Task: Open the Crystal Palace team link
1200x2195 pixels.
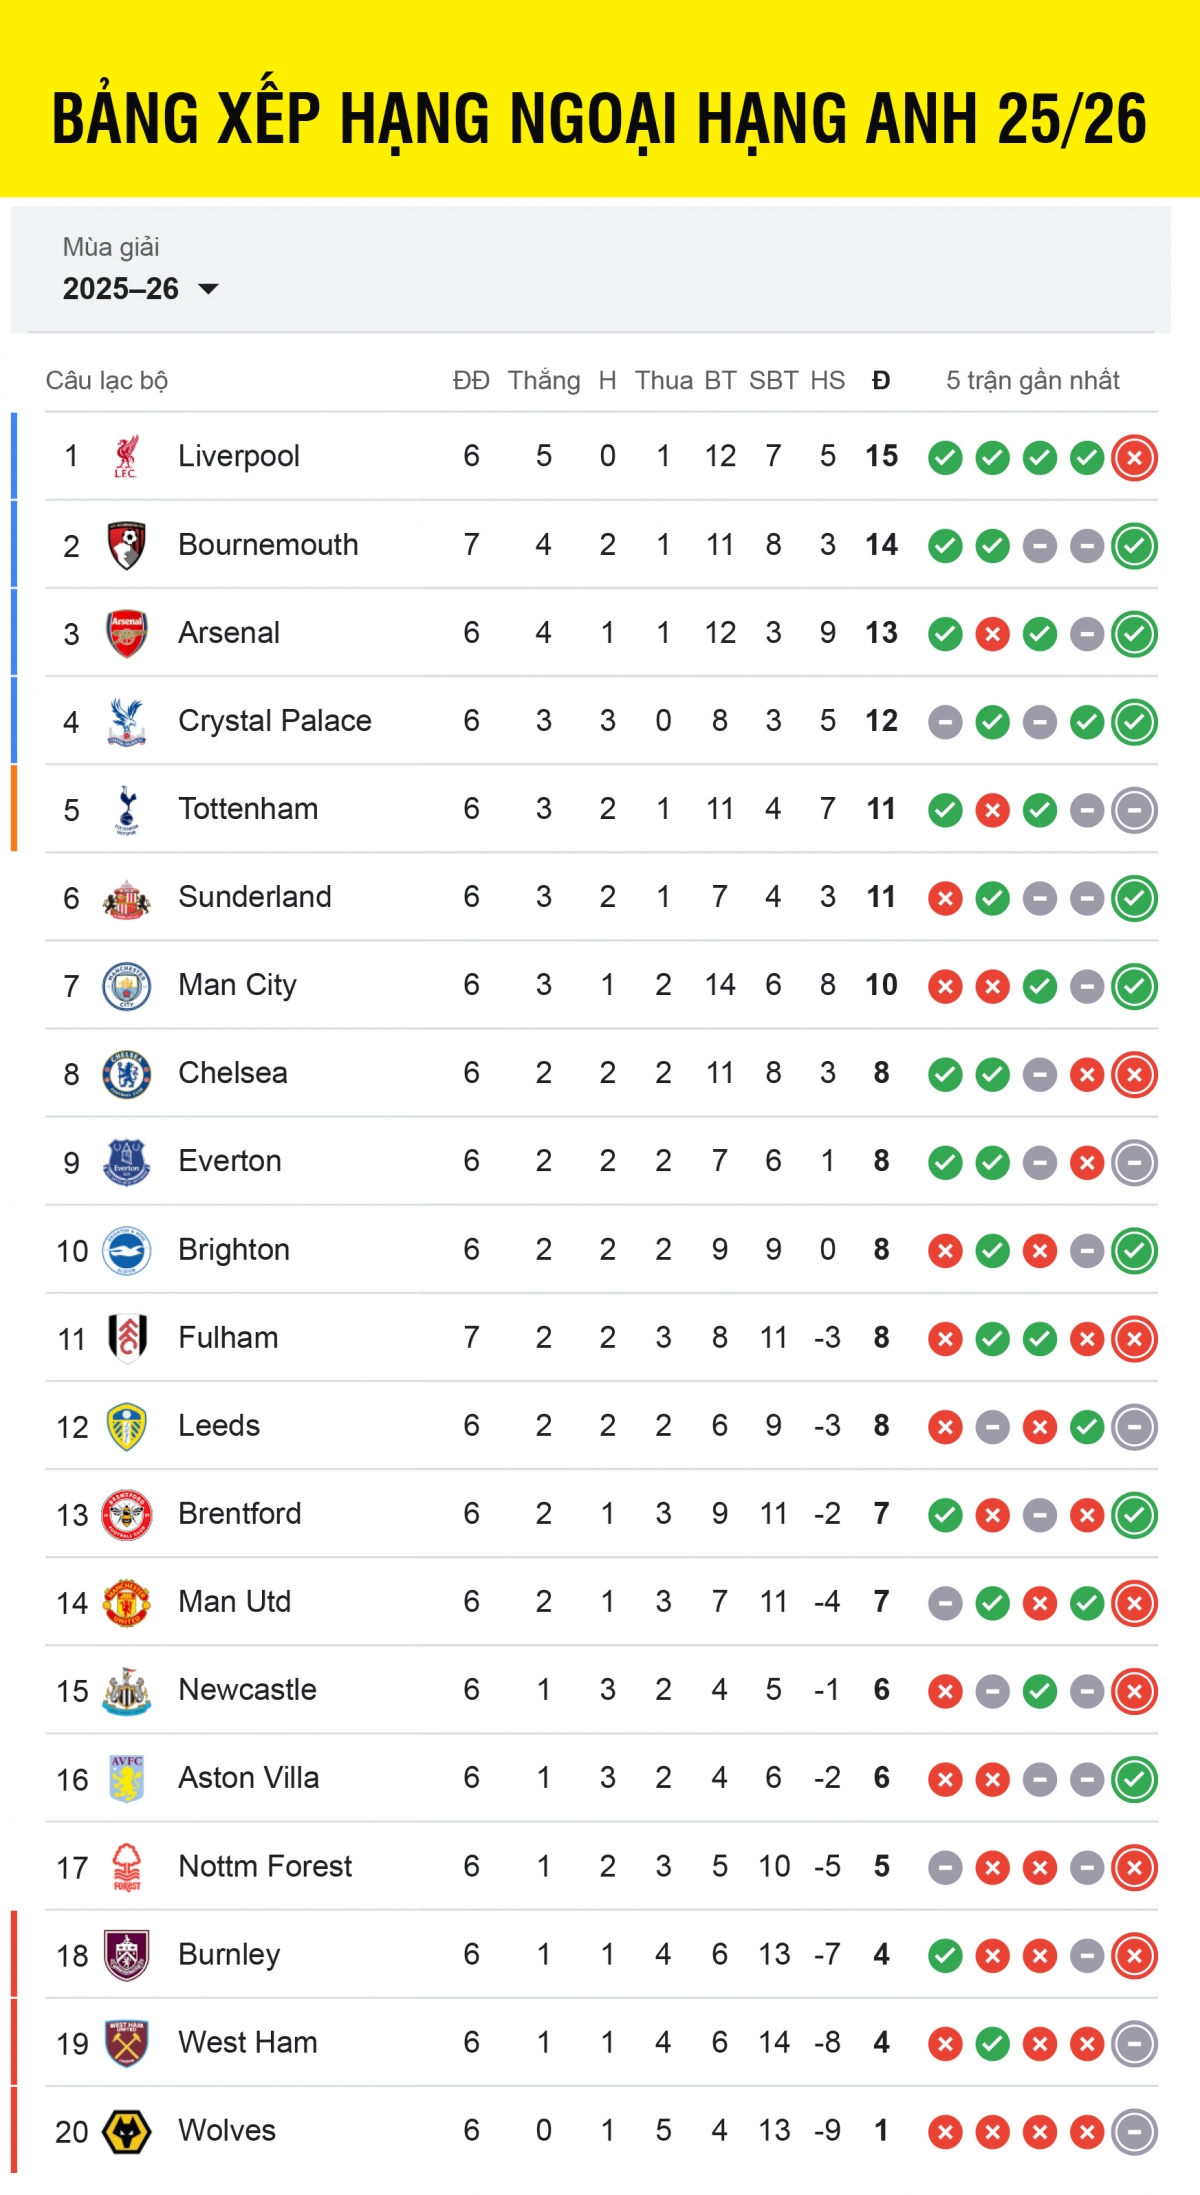Action: [274, 721]
